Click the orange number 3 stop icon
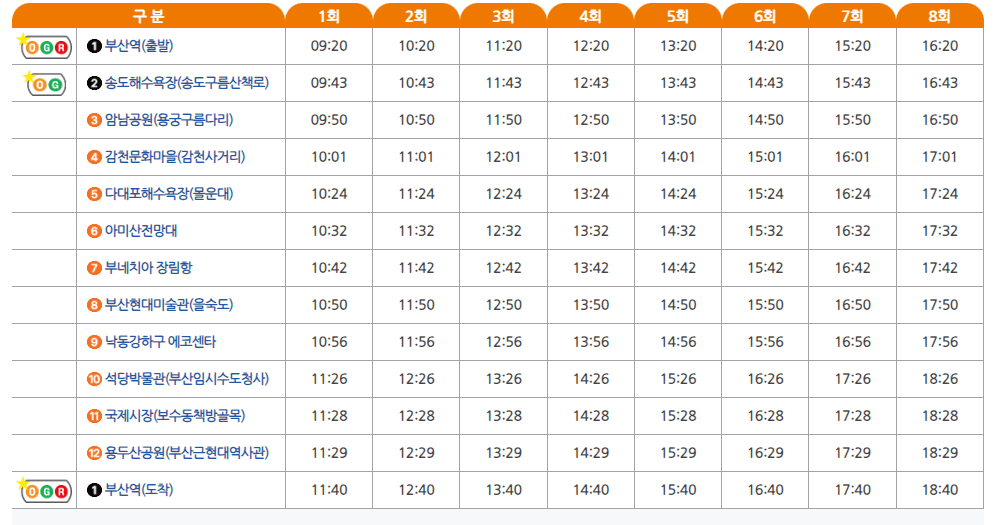 pos(94,120)
